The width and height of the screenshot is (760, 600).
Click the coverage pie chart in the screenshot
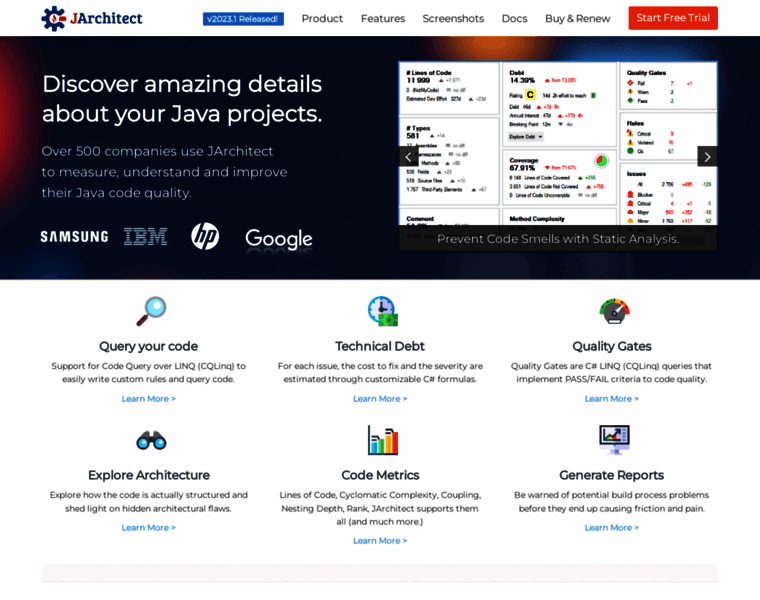pyautogui.click(x=602, y=160)
